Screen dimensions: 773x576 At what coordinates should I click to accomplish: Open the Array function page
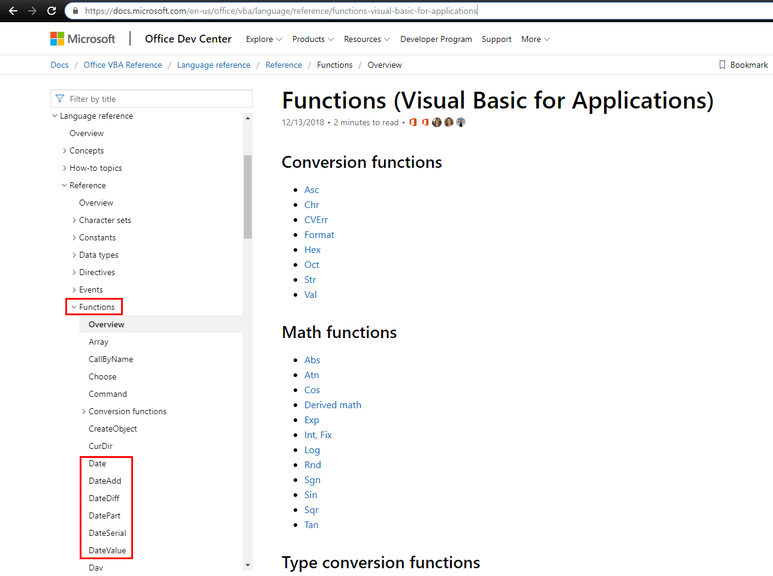pyautogui.click(x=98, y=341)
